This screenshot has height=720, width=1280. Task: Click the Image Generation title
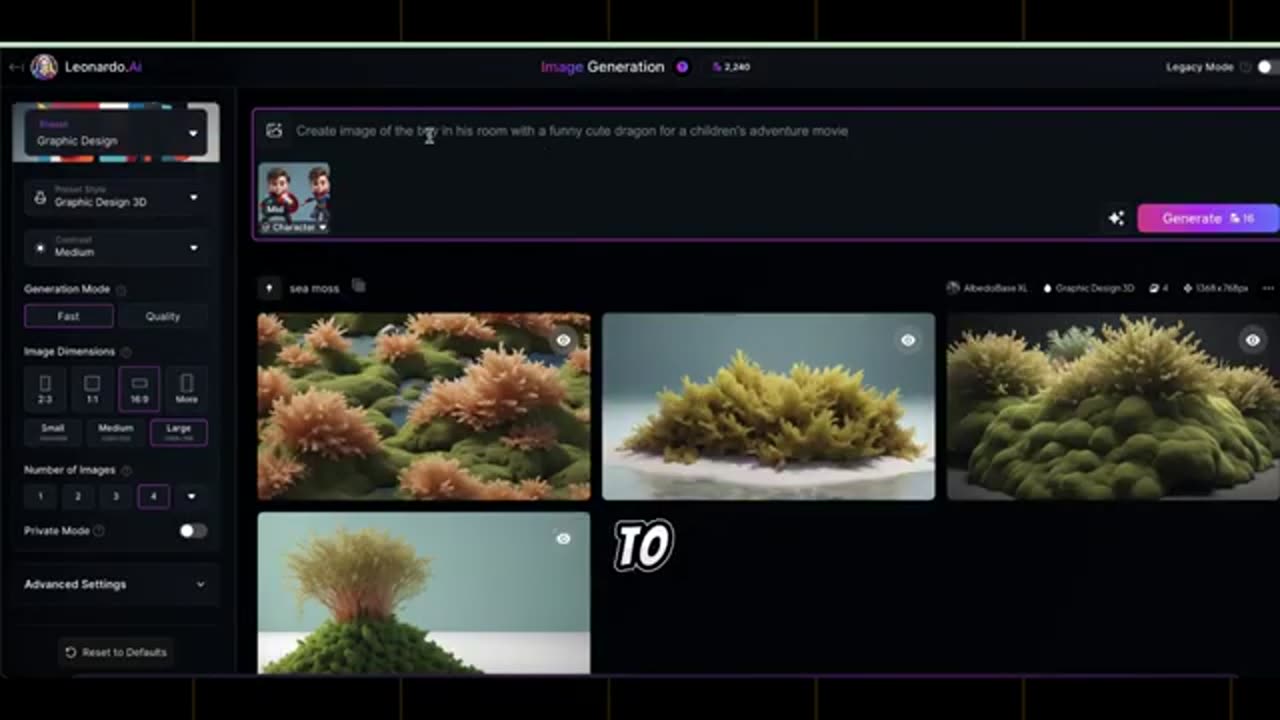pos(602,67)
